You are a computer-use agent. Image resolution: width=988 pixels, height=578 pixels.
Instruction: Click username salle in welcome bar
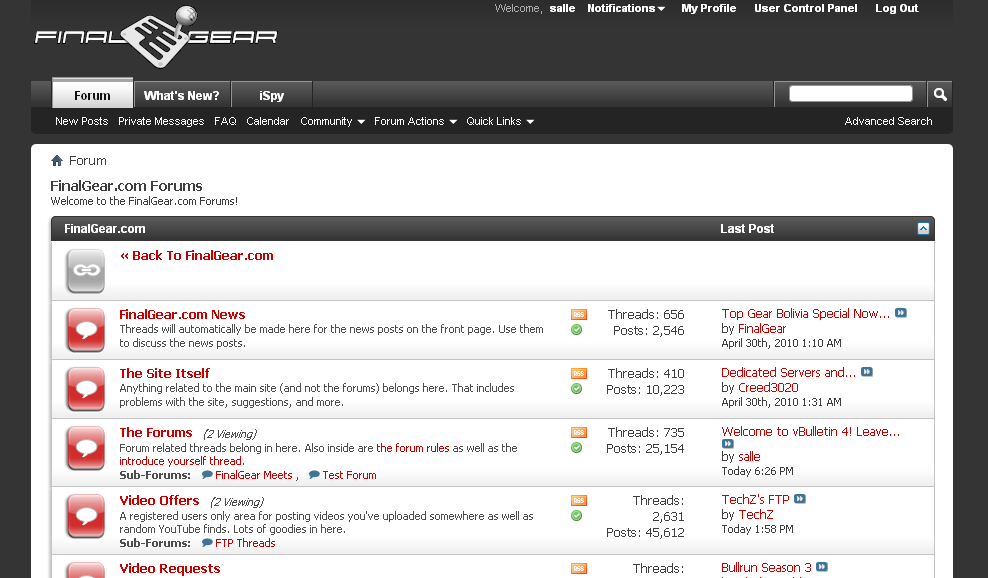point(562,8)
